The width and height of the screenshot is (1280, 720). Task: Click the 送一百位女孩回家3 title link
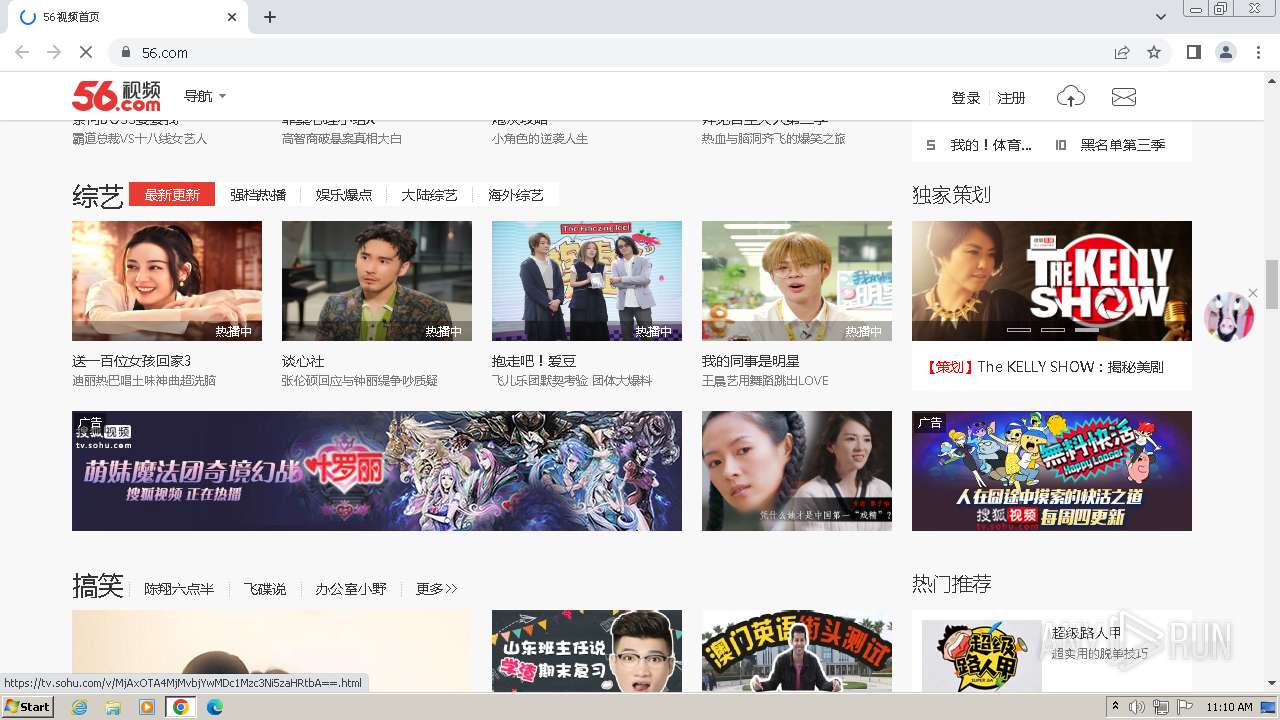point(131,361)
